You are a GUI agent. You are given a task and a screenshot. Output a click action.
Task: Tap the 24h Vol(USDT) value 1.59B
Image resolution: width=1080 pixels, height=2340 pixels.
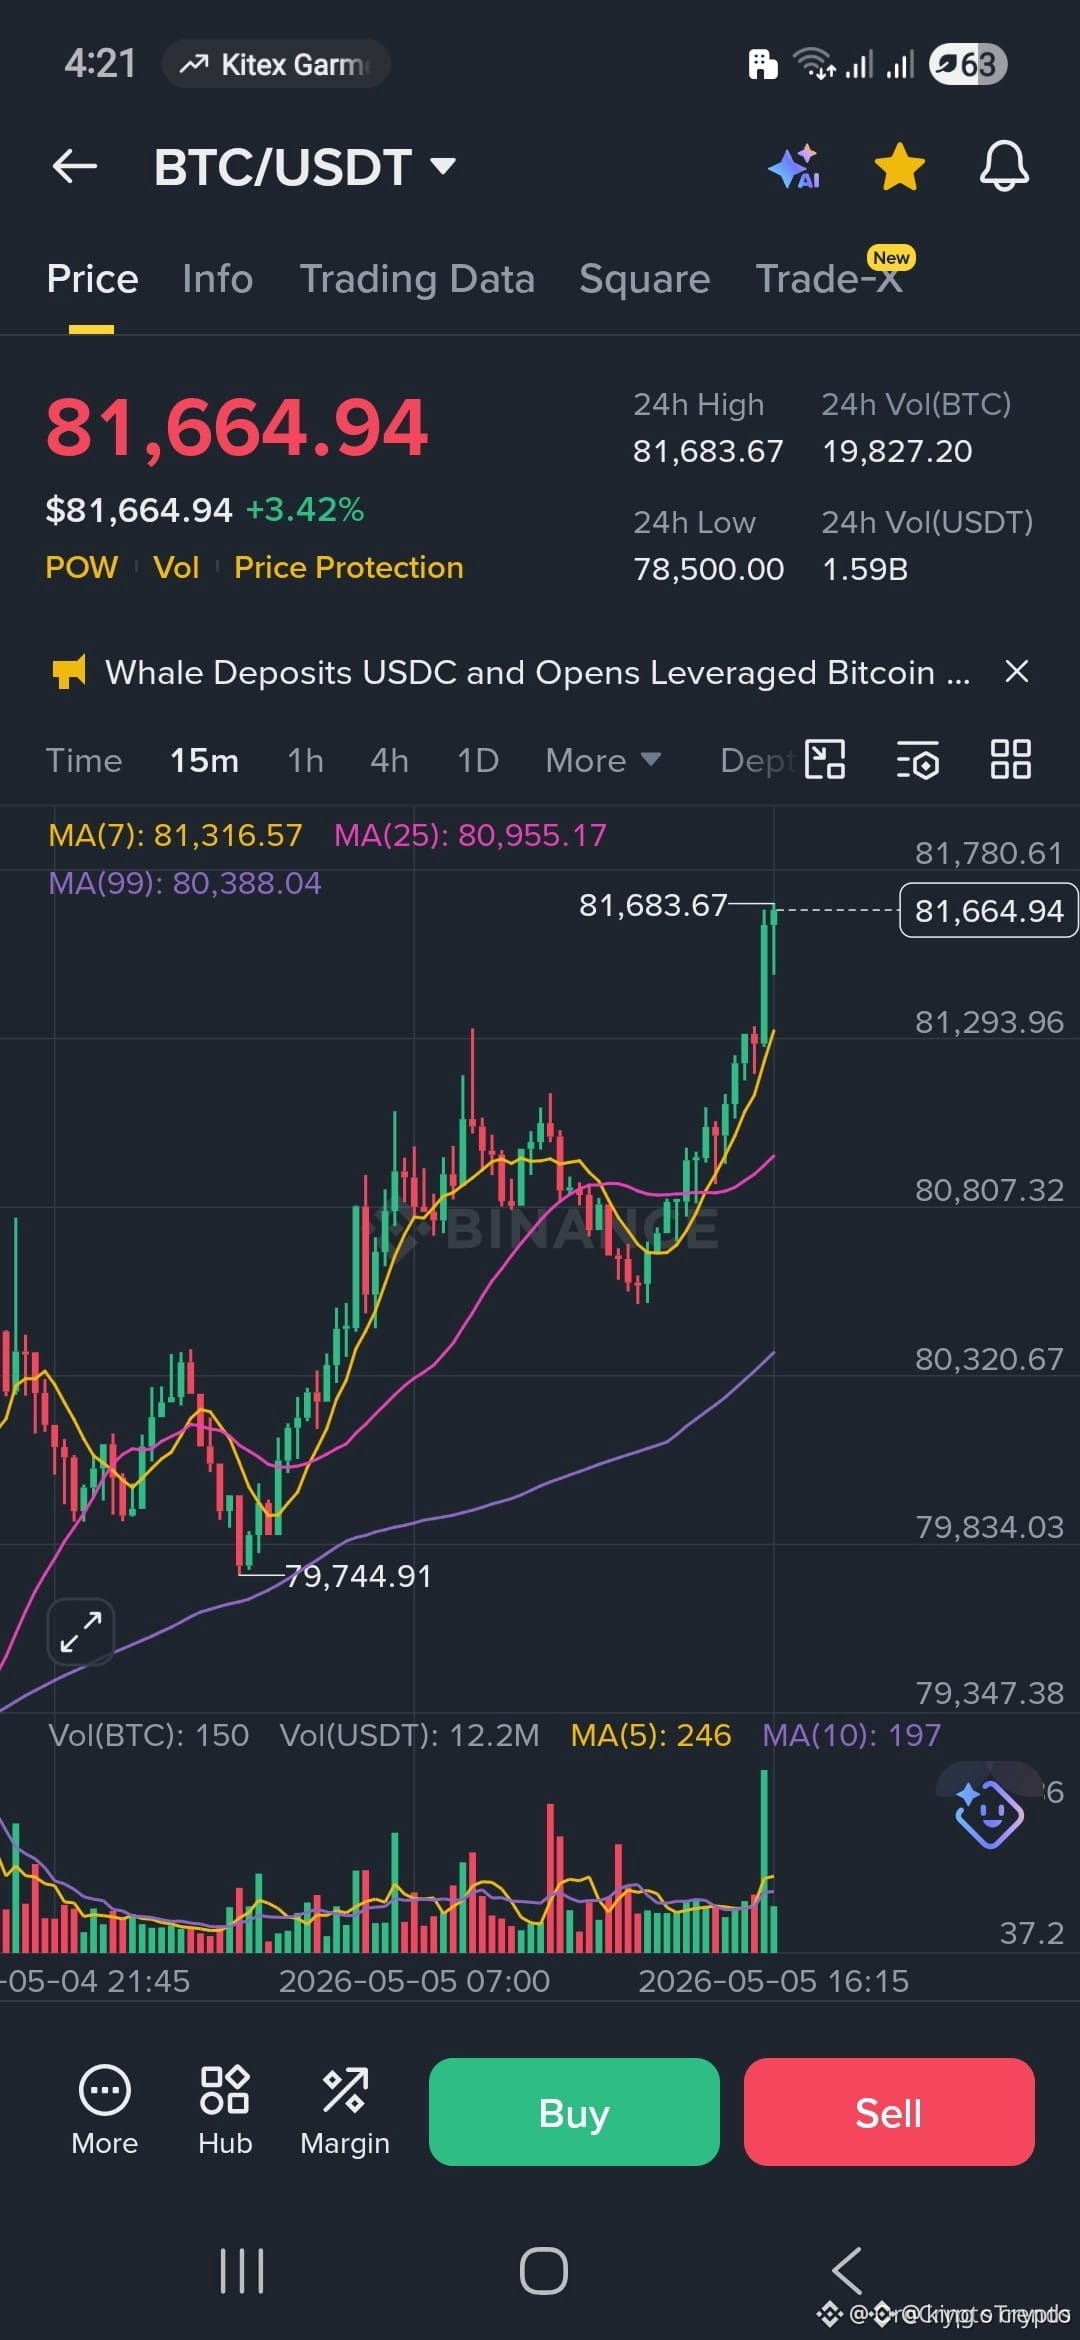click(x=865, y=569)
